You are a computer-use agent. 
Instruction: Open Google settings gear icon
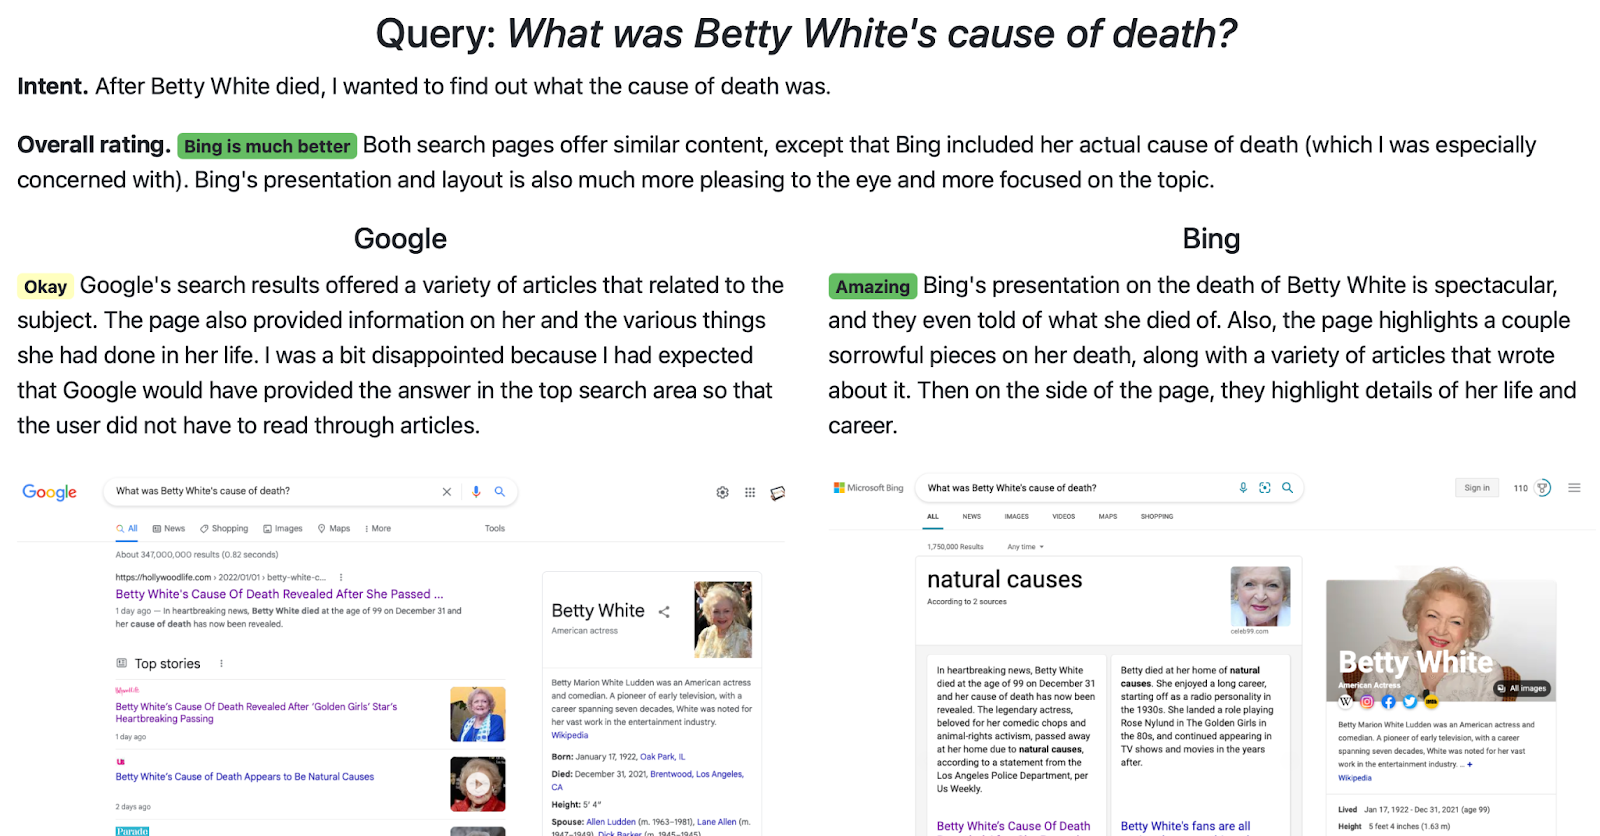point(722,493)
